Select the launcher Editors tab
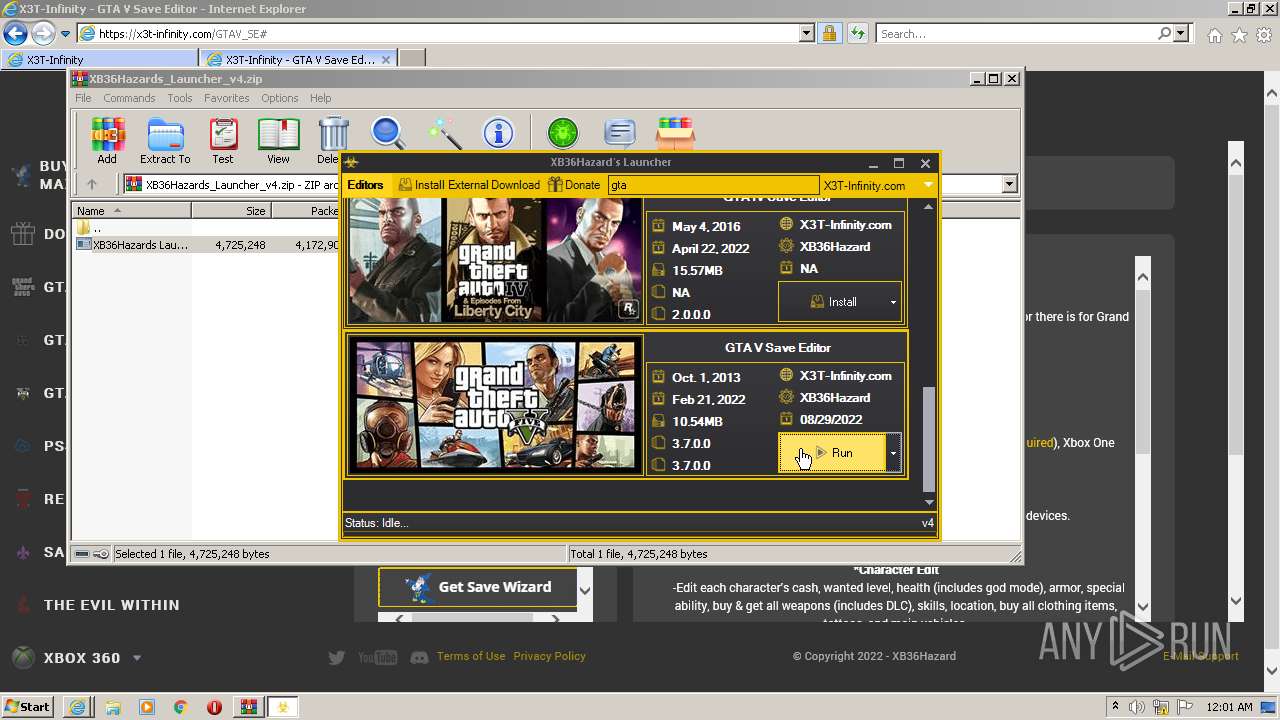This screenshot has width=1280, height=720. tap(365, 185)
